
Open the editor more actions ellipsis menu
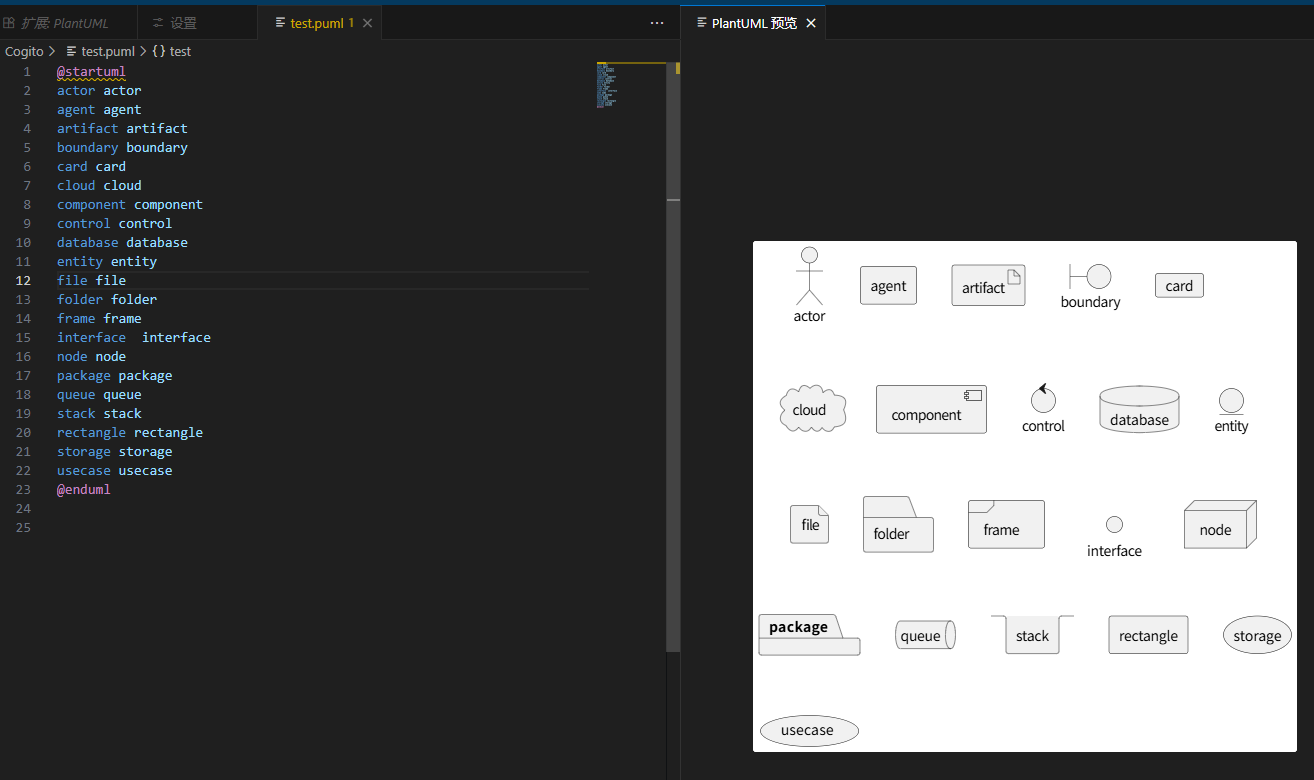click(657, 23)
